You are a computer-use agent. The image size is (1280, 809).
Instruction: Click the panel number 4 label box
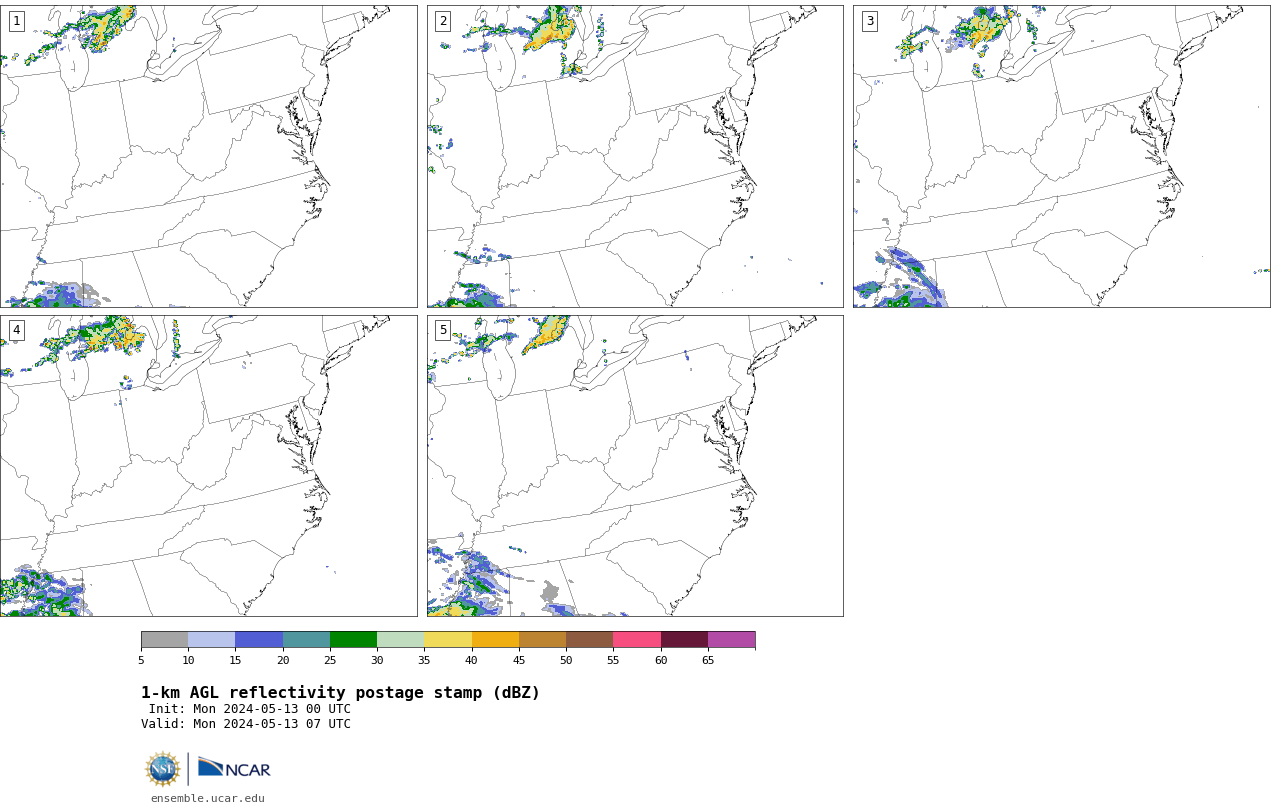click(16, 330)
